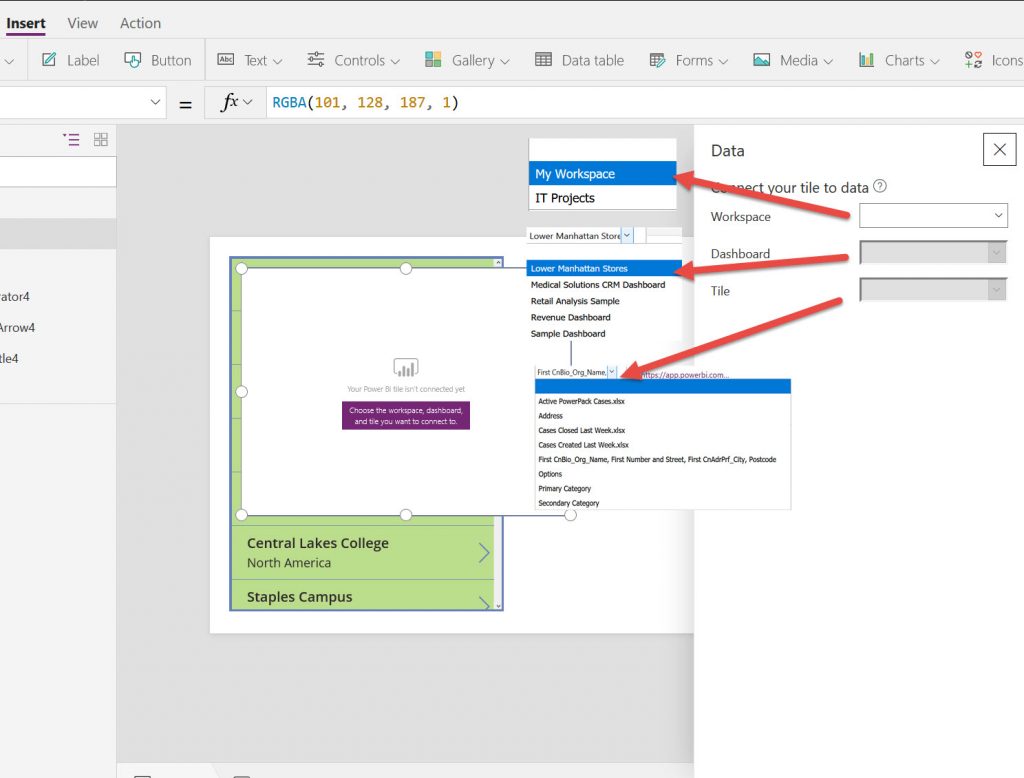Click the Label insert icon

click(x=49, y=60)
